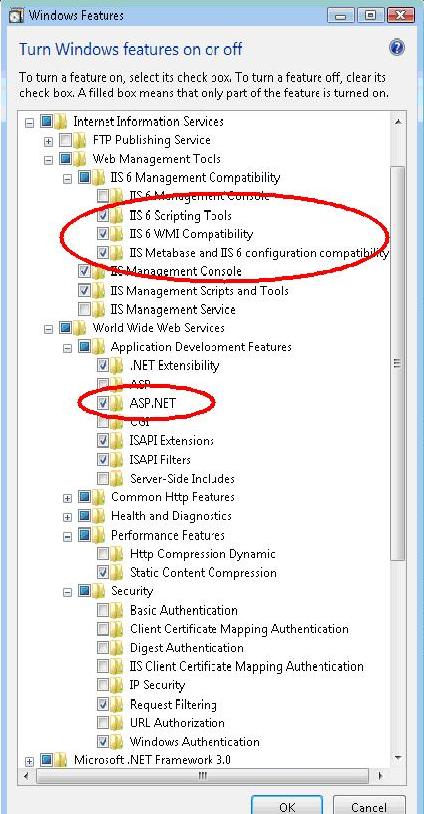Click the Windows Features title bar icon
The height and width of the screenshot is (814, 424).
click(17, 15)
